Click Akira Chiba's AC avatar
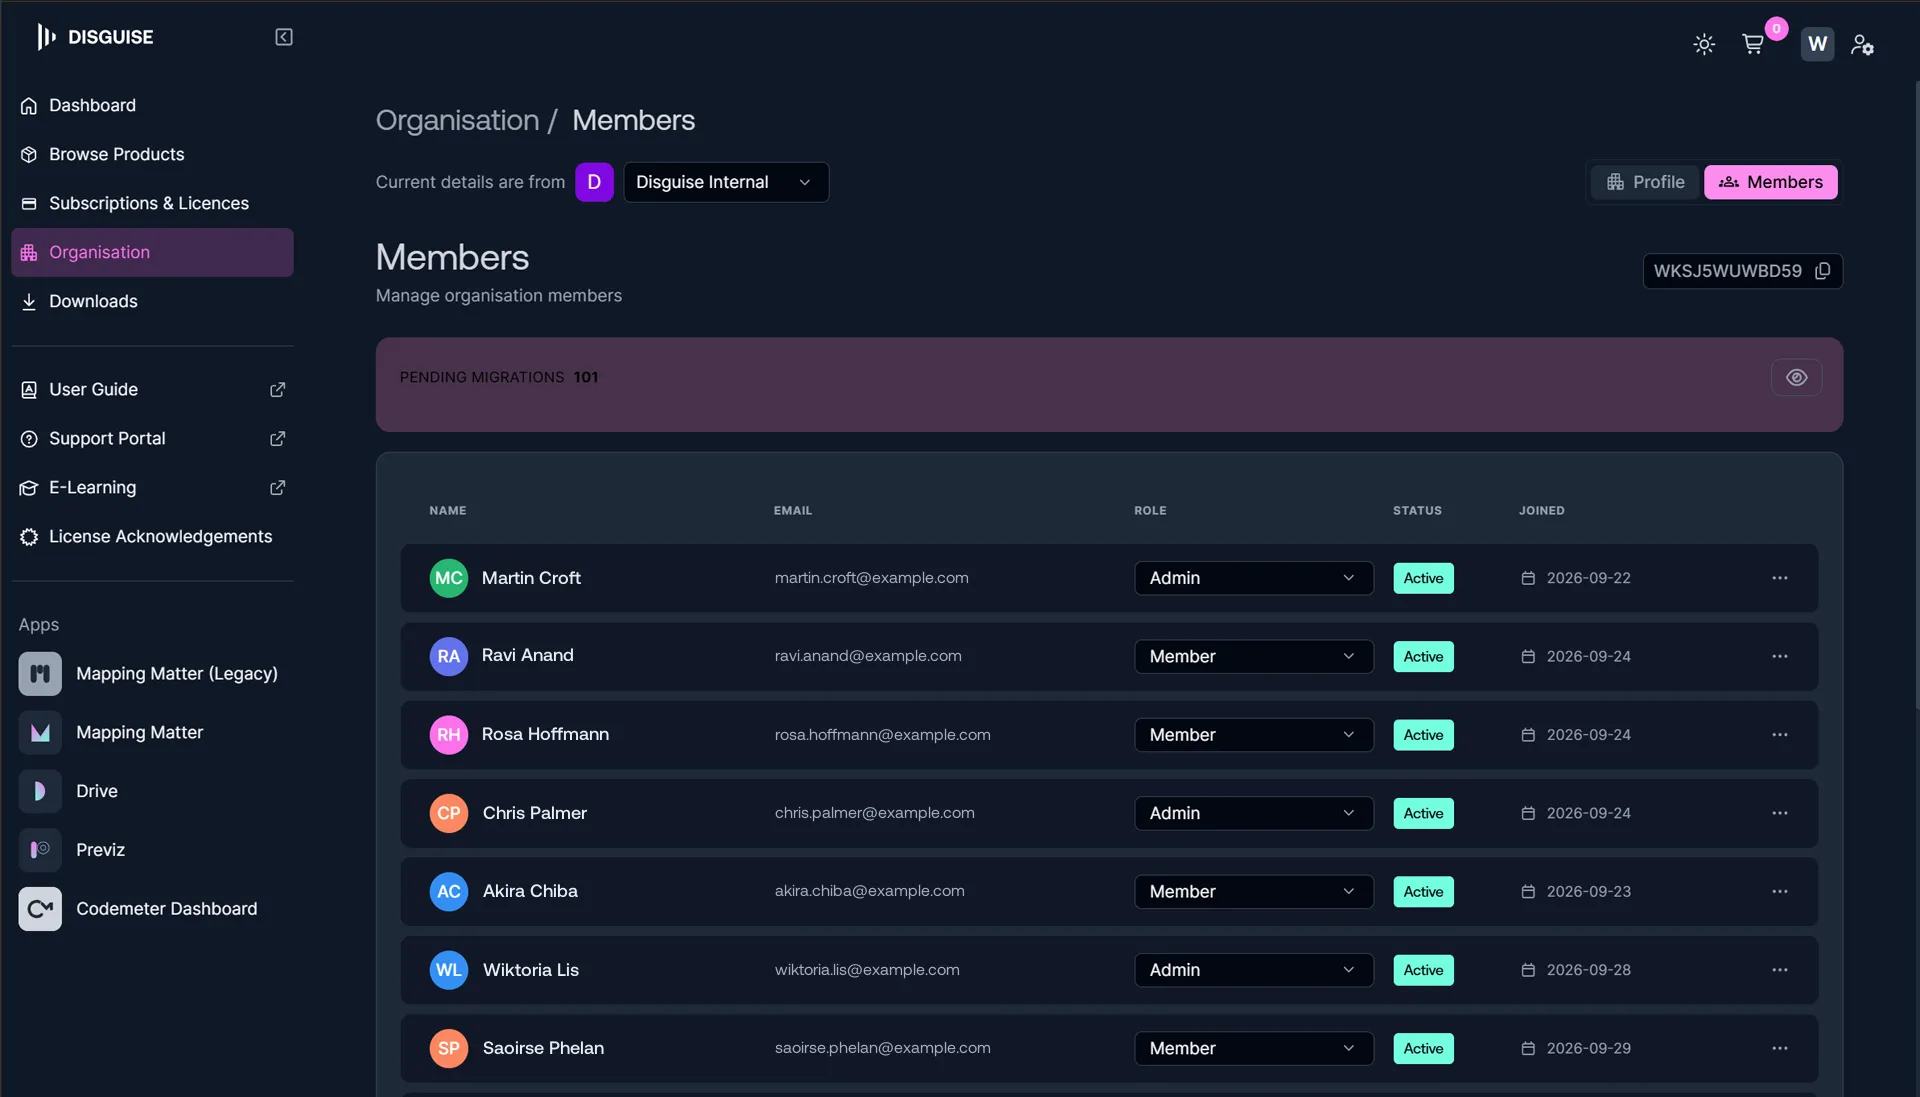 (449, 892)
